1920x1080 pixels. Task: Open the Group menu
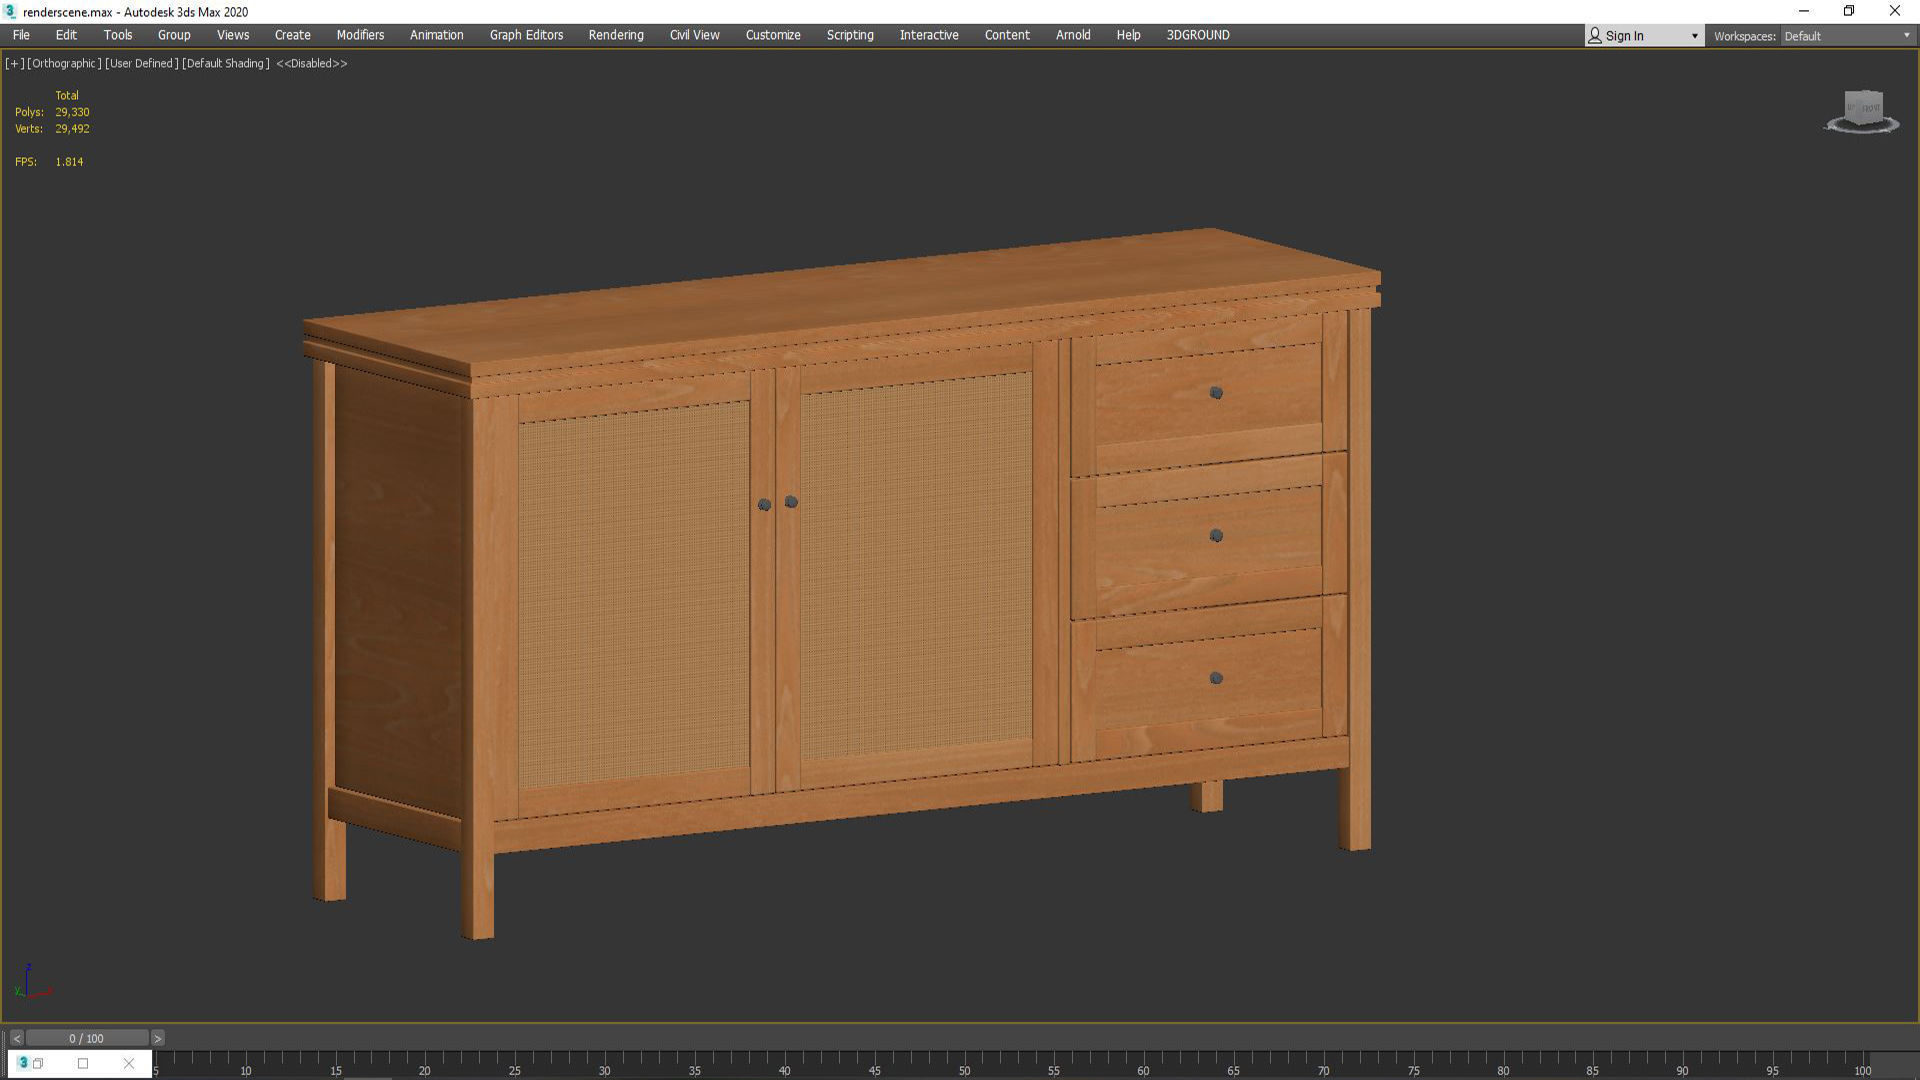pos(174,35)
